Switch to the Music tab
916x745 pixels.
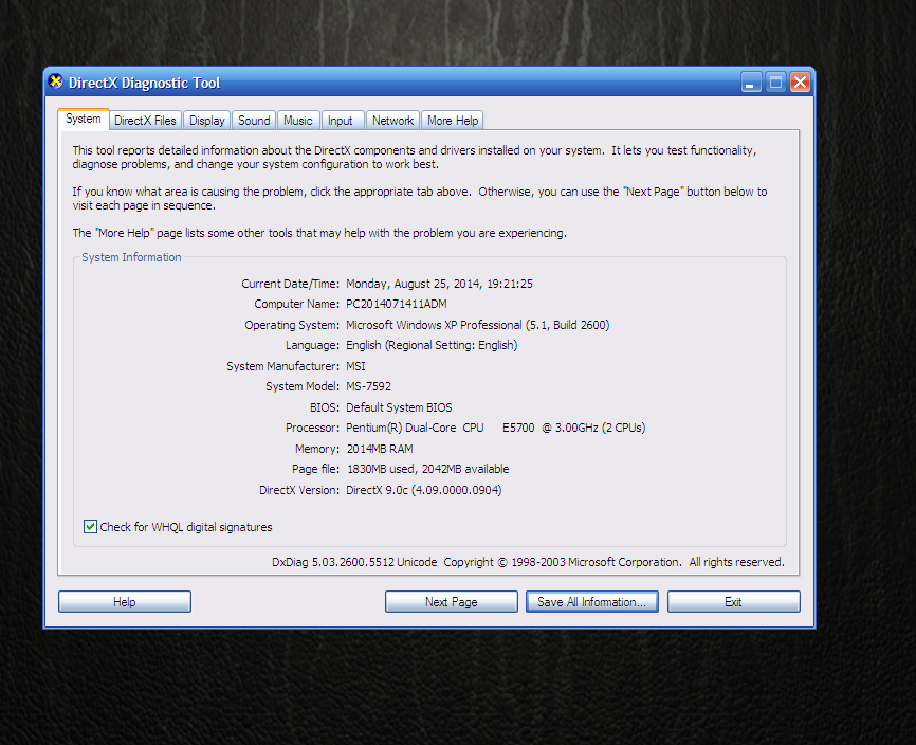298,121
